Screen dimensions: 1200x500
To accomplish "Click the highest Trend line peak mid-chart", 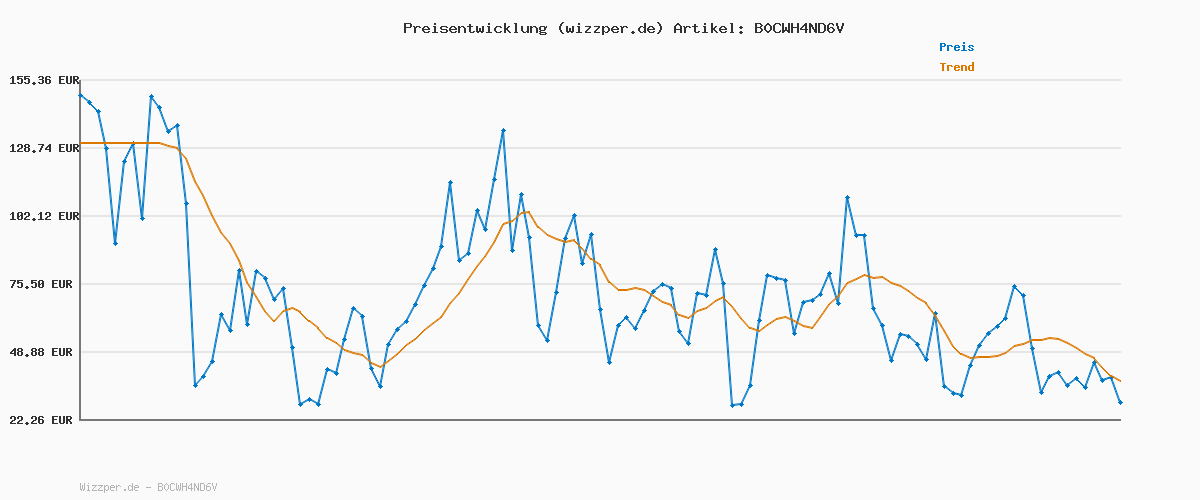I will (x=528, y=211).
